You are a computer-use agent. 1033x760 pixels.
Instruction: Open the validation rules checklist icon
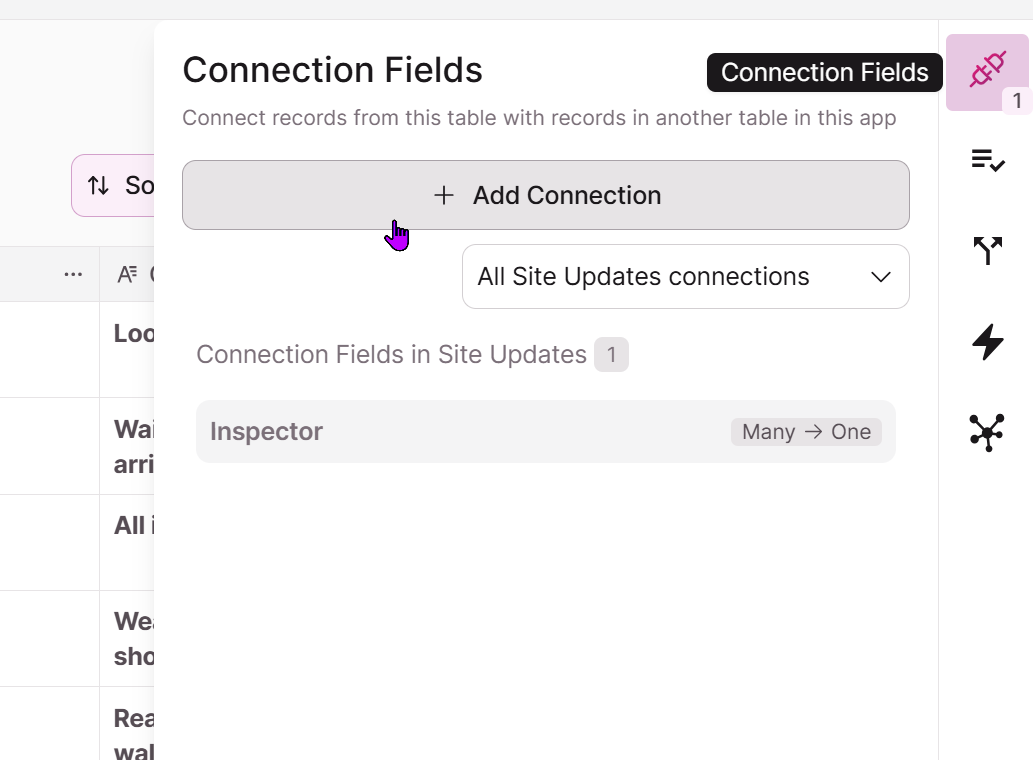(988, 160)
